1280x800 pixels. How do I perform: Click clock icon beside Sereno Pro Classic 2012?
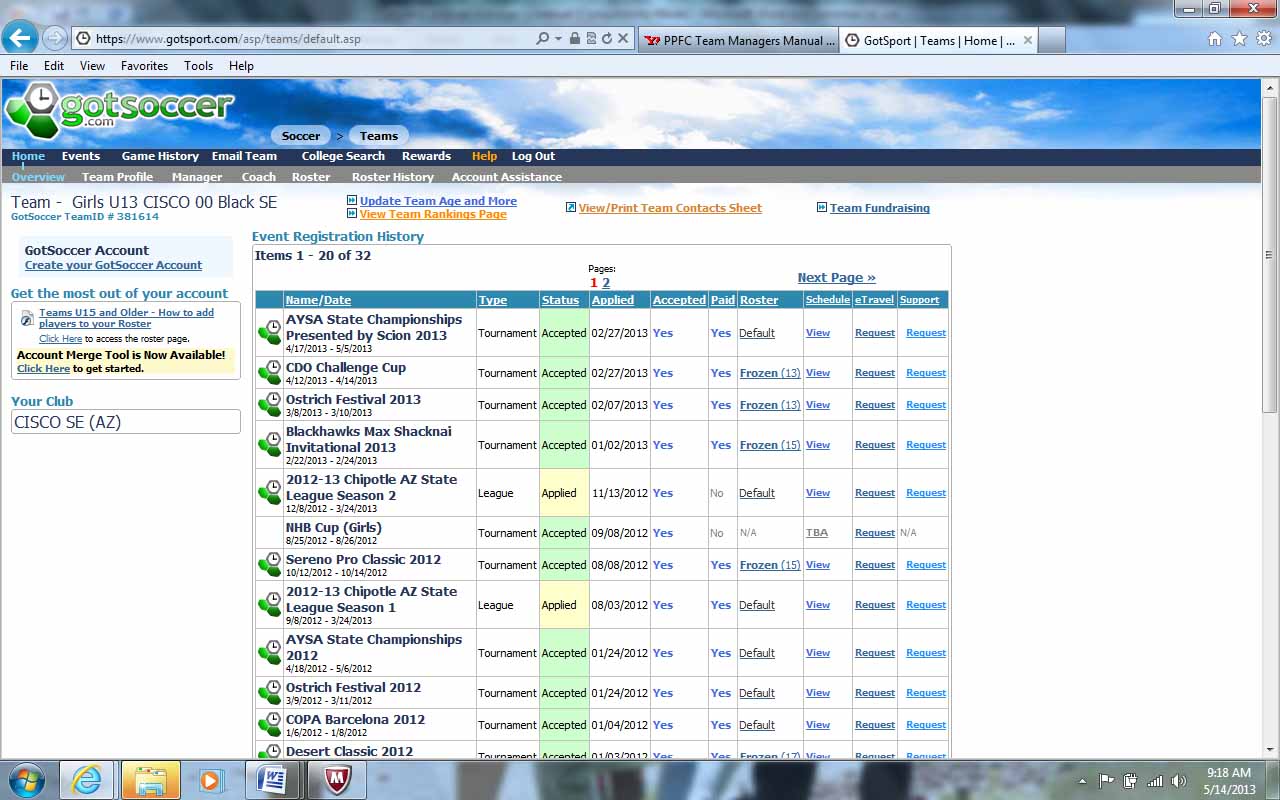[x=269, y=564]
